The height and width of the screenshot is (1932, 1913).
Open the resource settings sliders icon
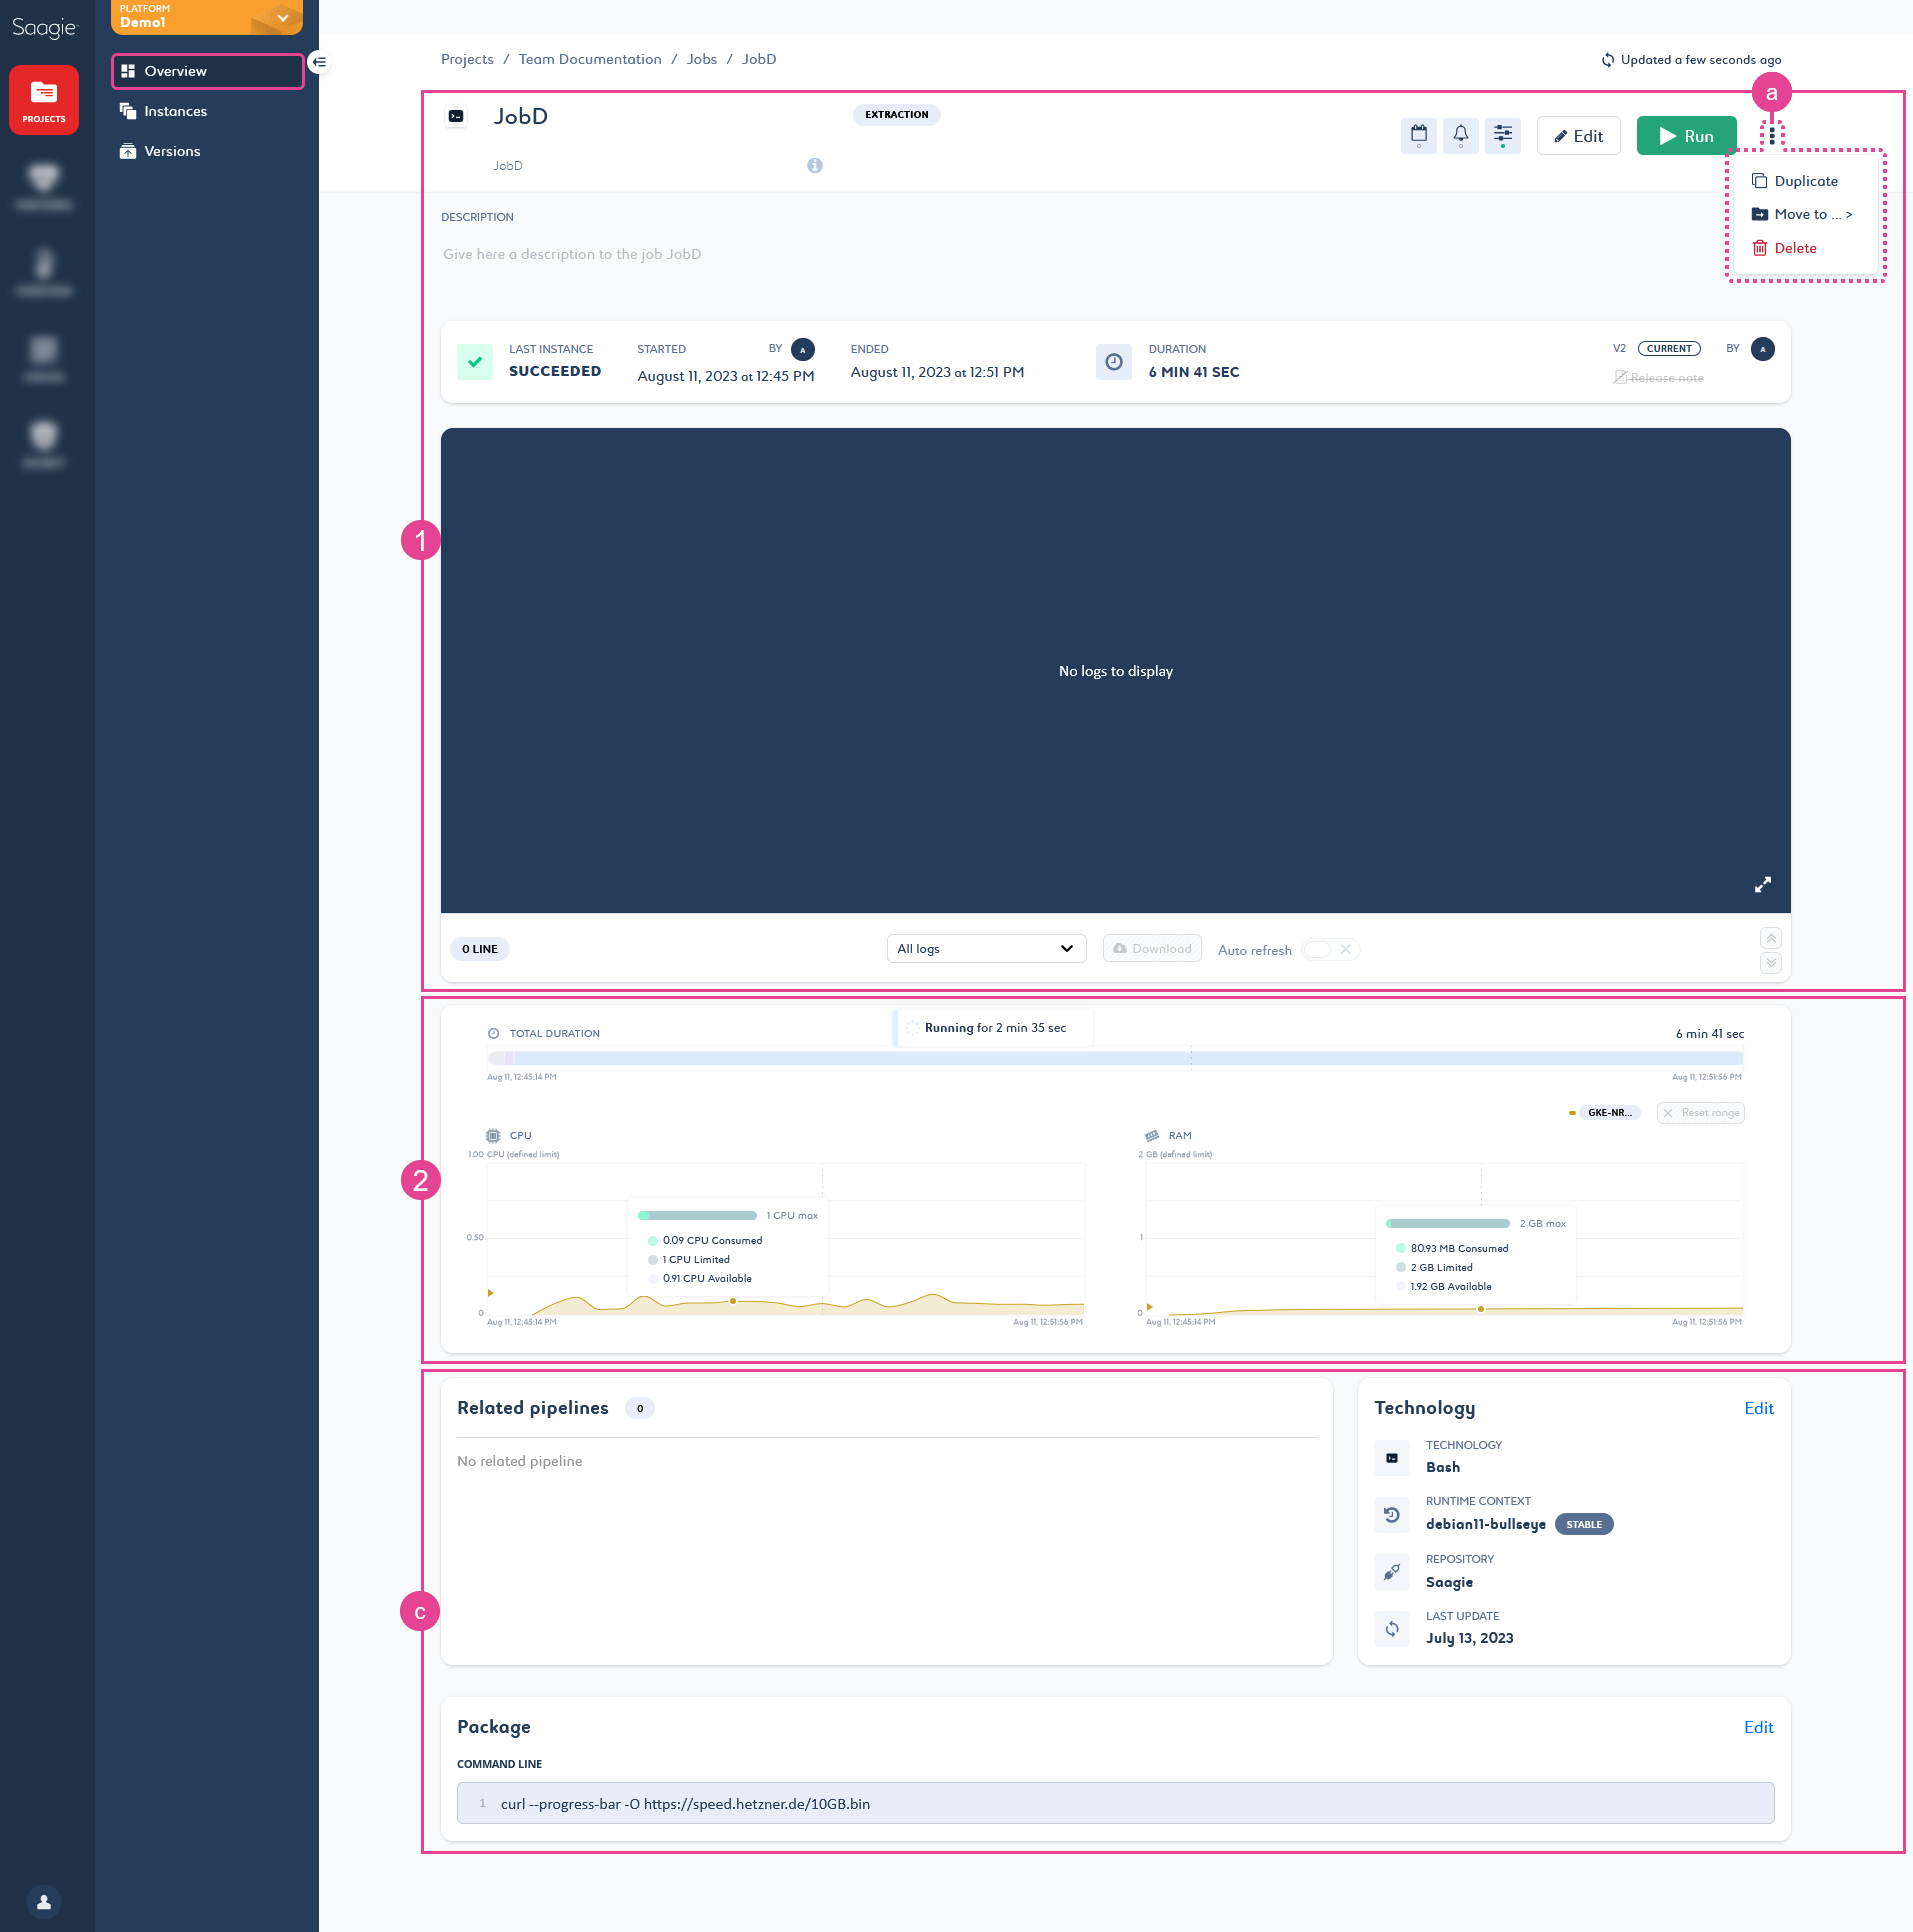(1502, 136)
